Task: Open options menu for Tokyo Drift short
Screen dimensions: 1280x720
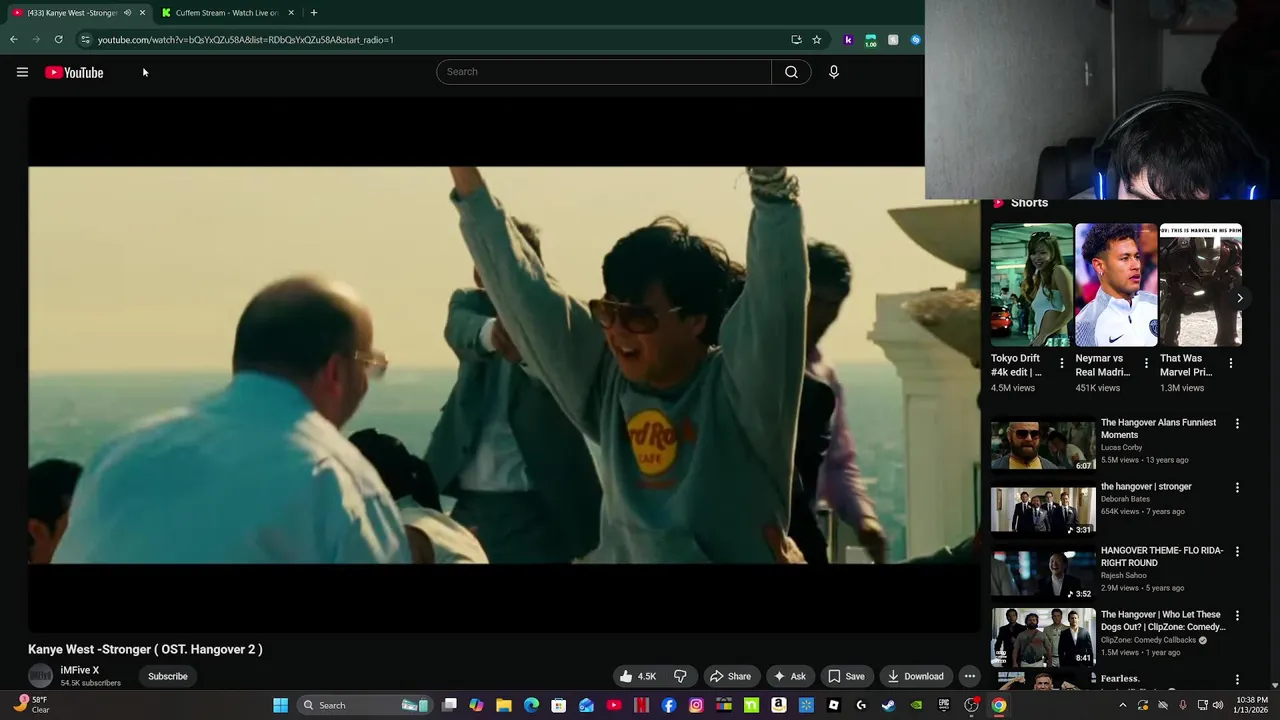Action: (x=1062, y=363)
